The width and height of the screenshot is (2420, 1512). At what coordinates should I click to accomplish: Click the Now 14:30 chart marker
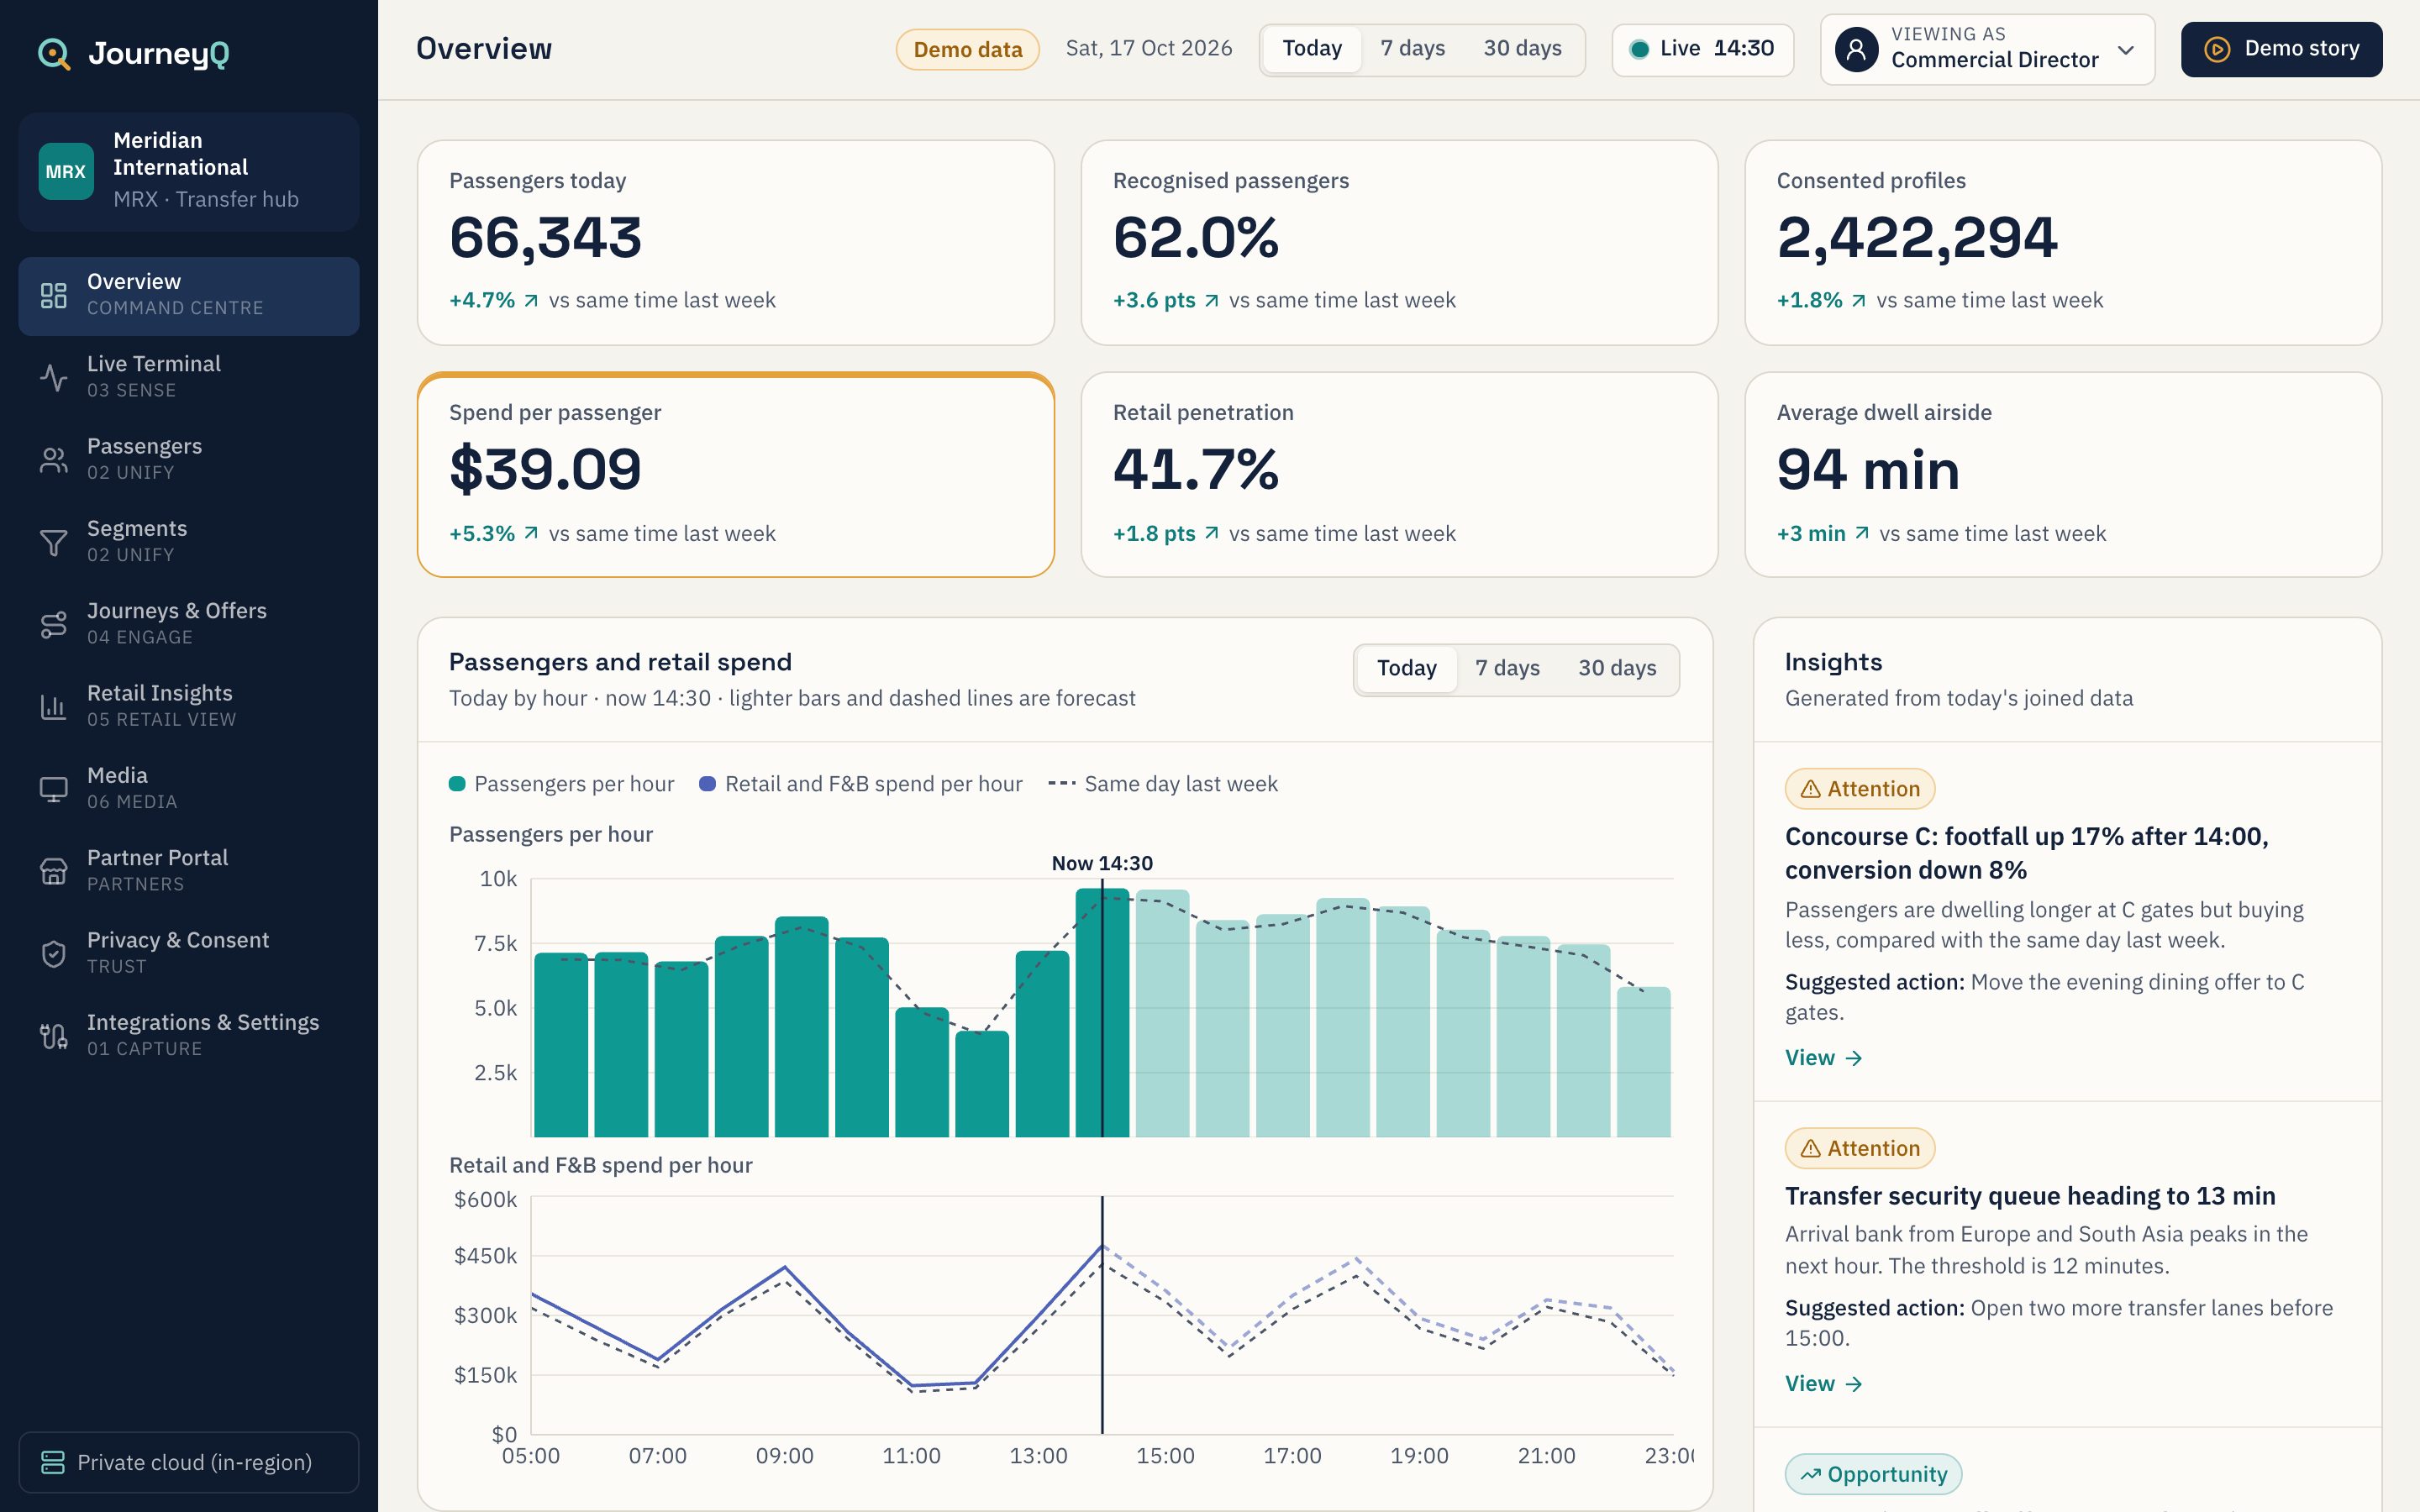coord(1102,863)
